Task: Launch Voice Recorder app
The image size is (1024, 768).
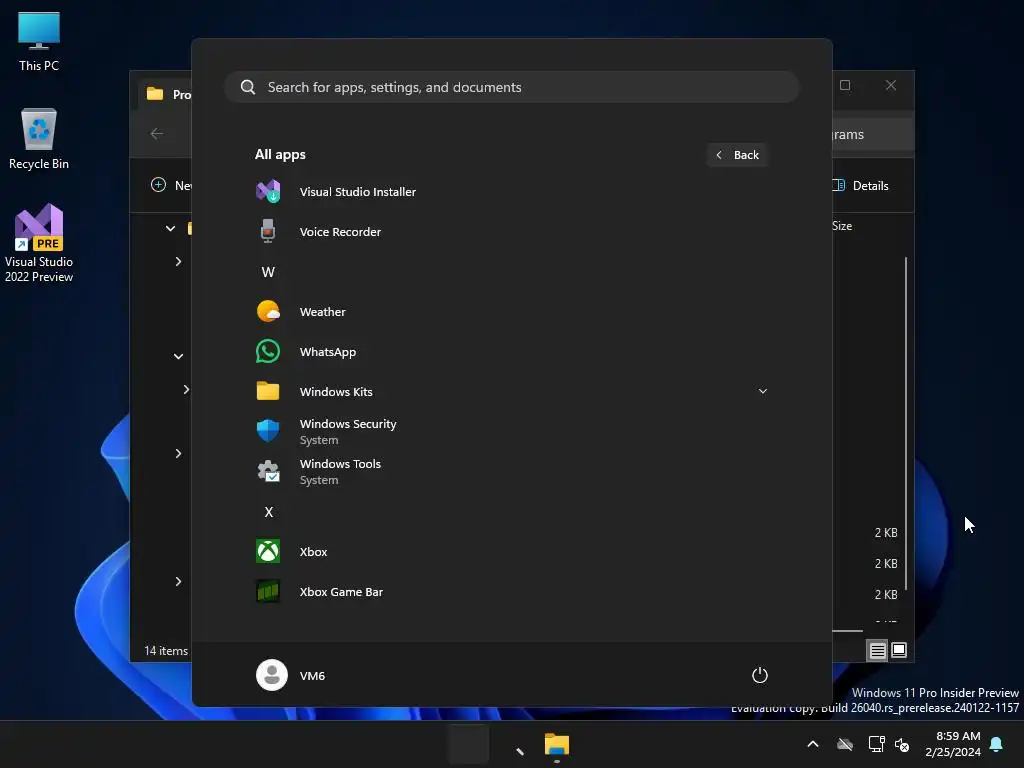Action: pos(511,232)
